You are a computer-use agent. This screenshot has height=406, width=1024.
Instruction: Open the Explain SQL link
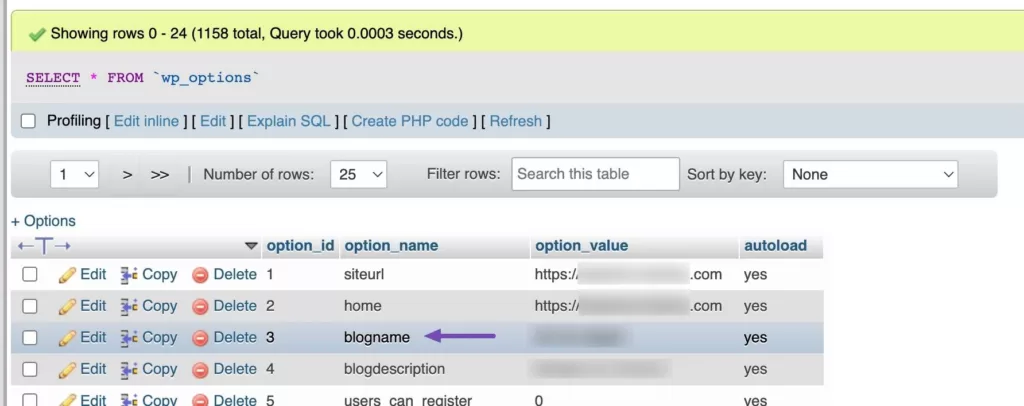[288, 121]
